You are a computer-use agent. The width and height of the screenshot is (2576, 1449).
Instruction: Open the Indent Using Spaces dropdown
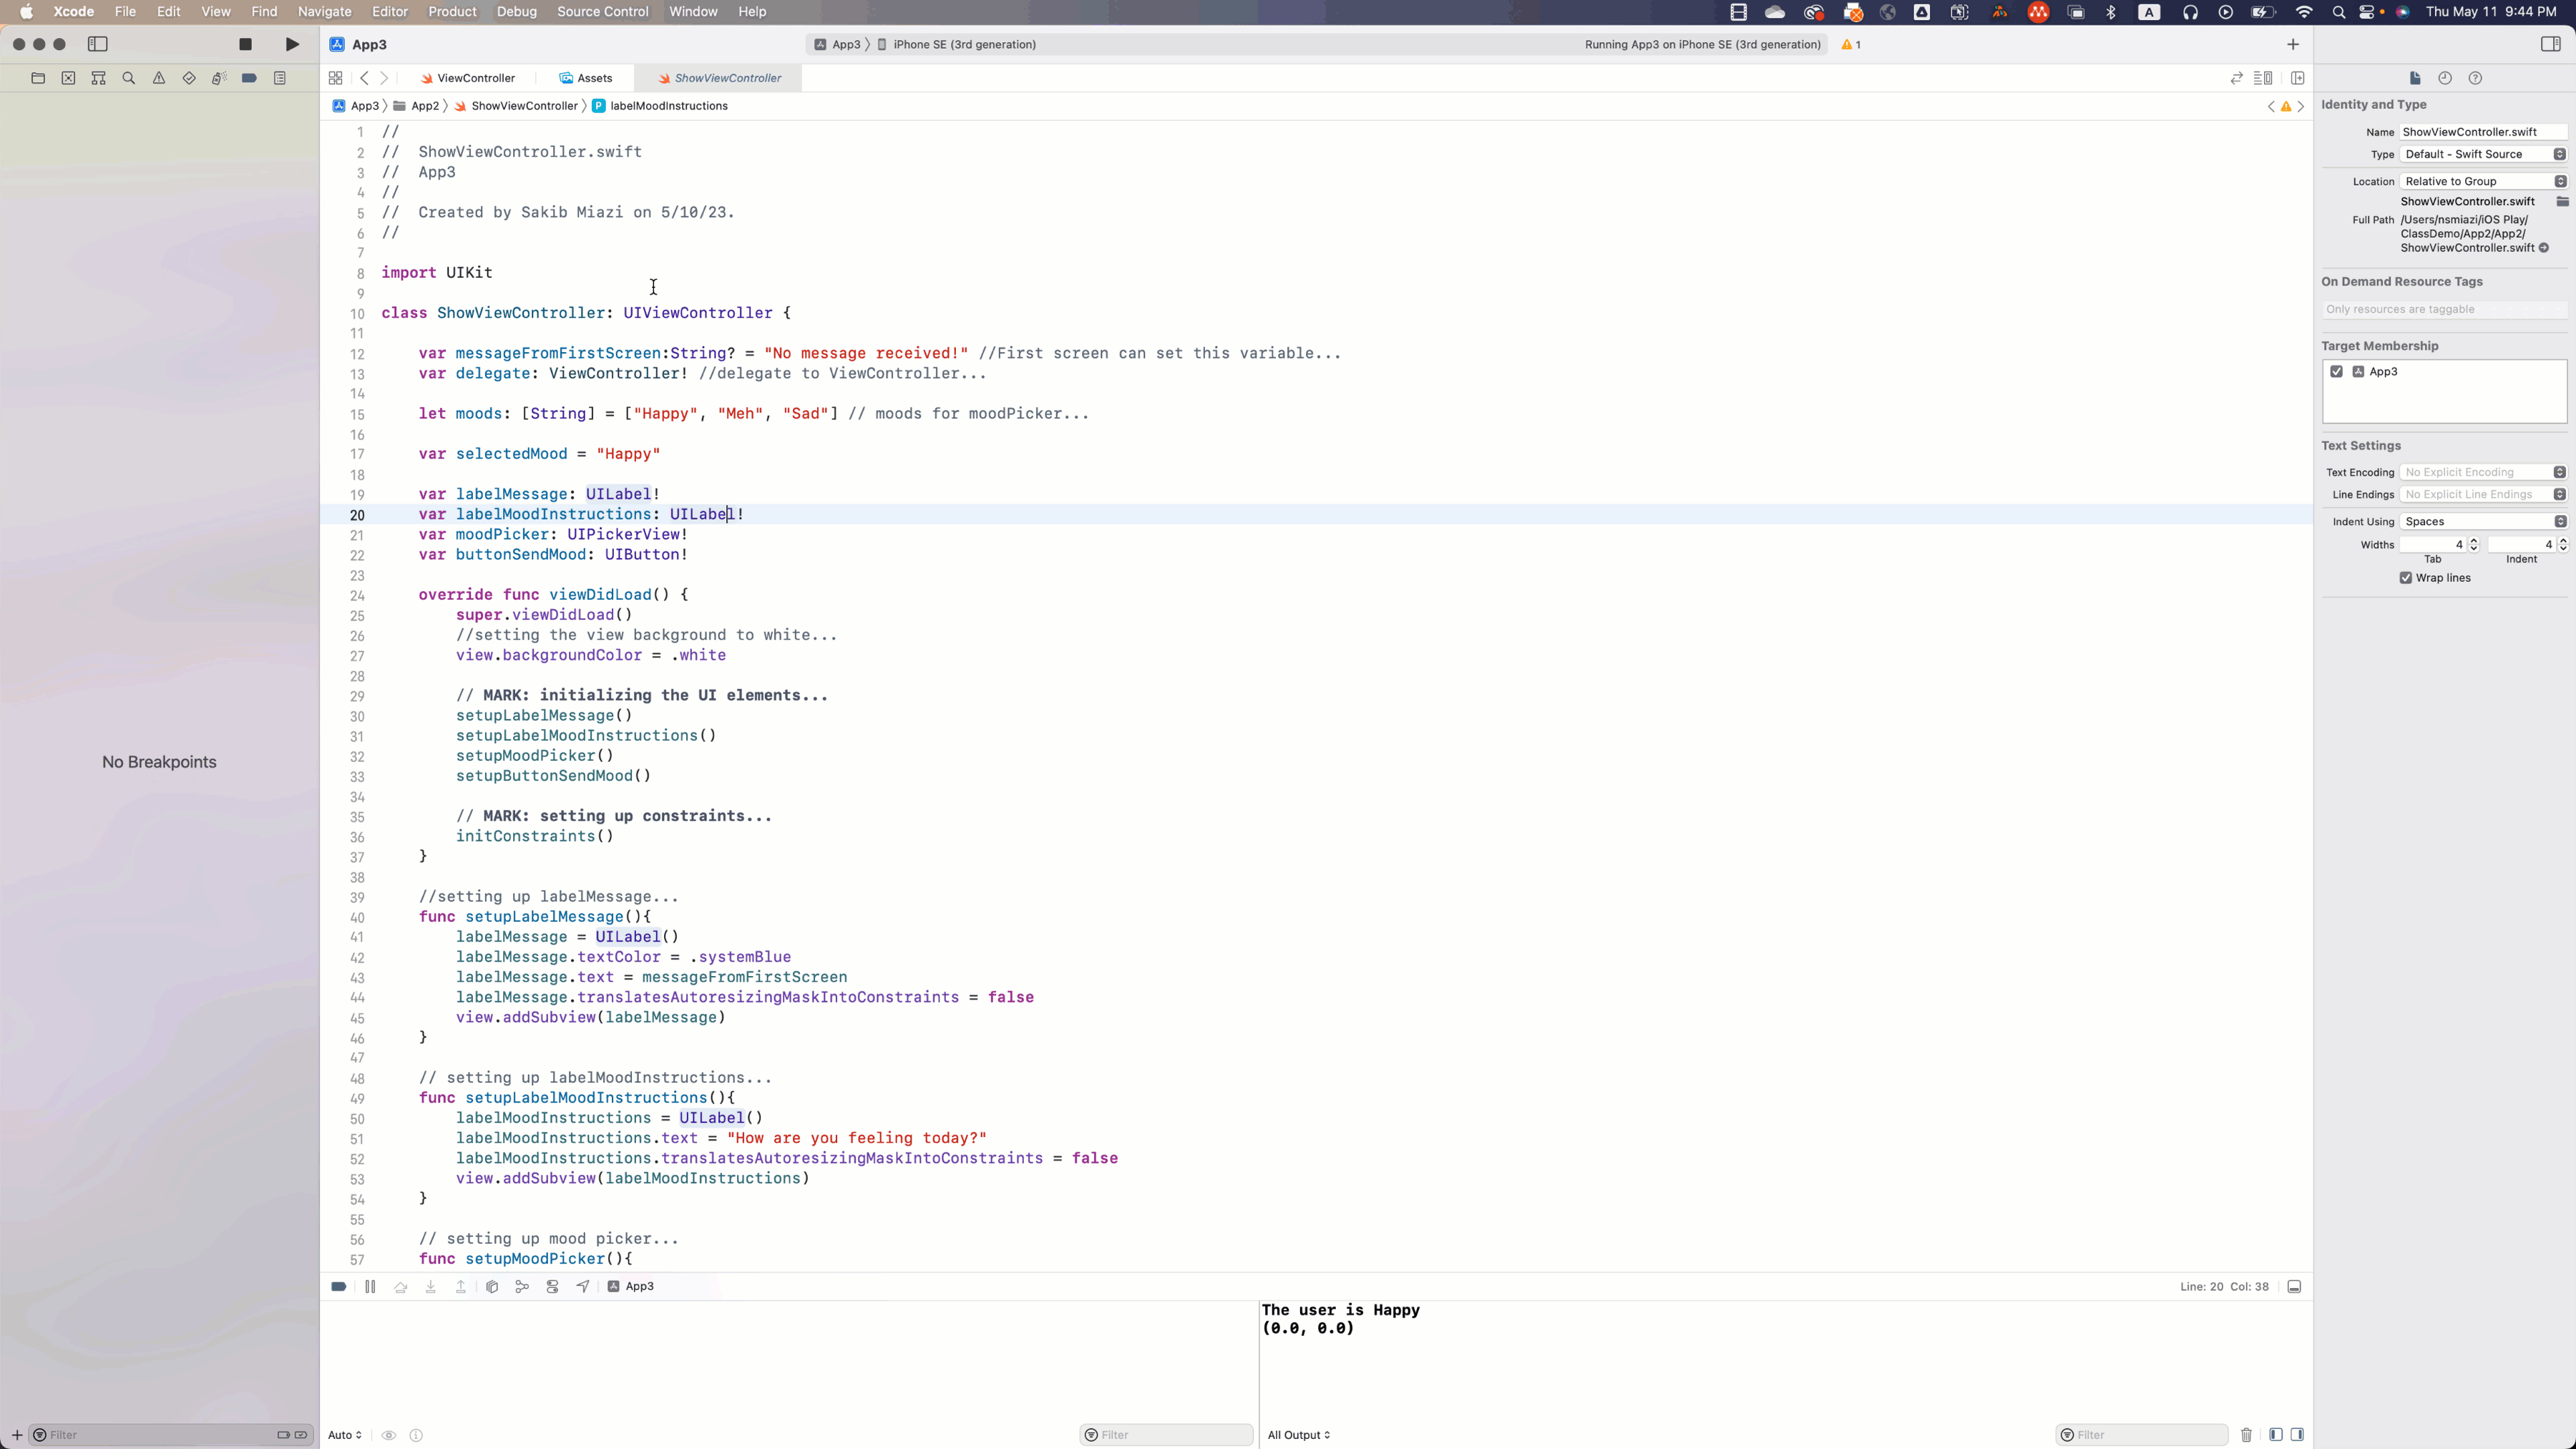coord(2483,522)
